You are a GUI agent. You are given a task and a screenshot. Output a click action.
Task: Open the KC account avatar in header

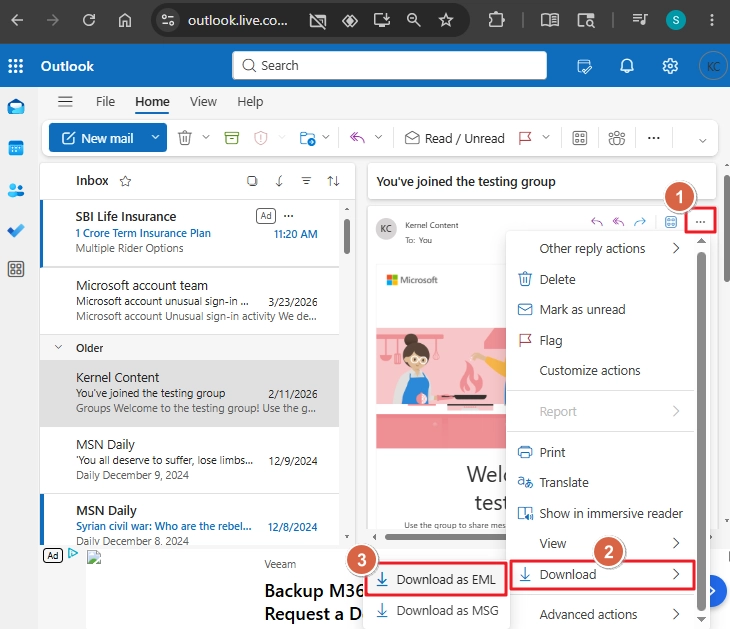[713, 67]
